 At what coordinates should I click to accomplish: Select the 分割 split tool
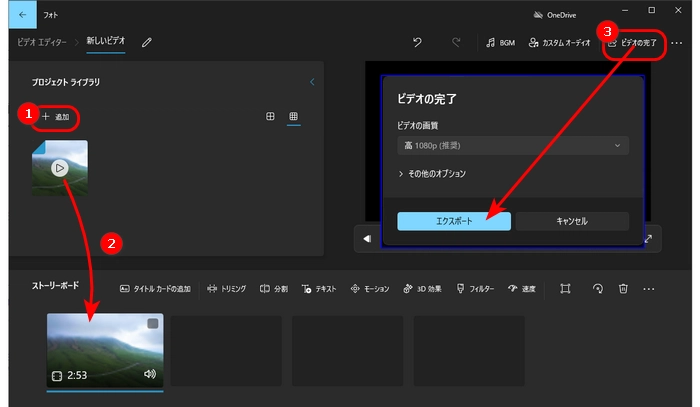point(274,289)
